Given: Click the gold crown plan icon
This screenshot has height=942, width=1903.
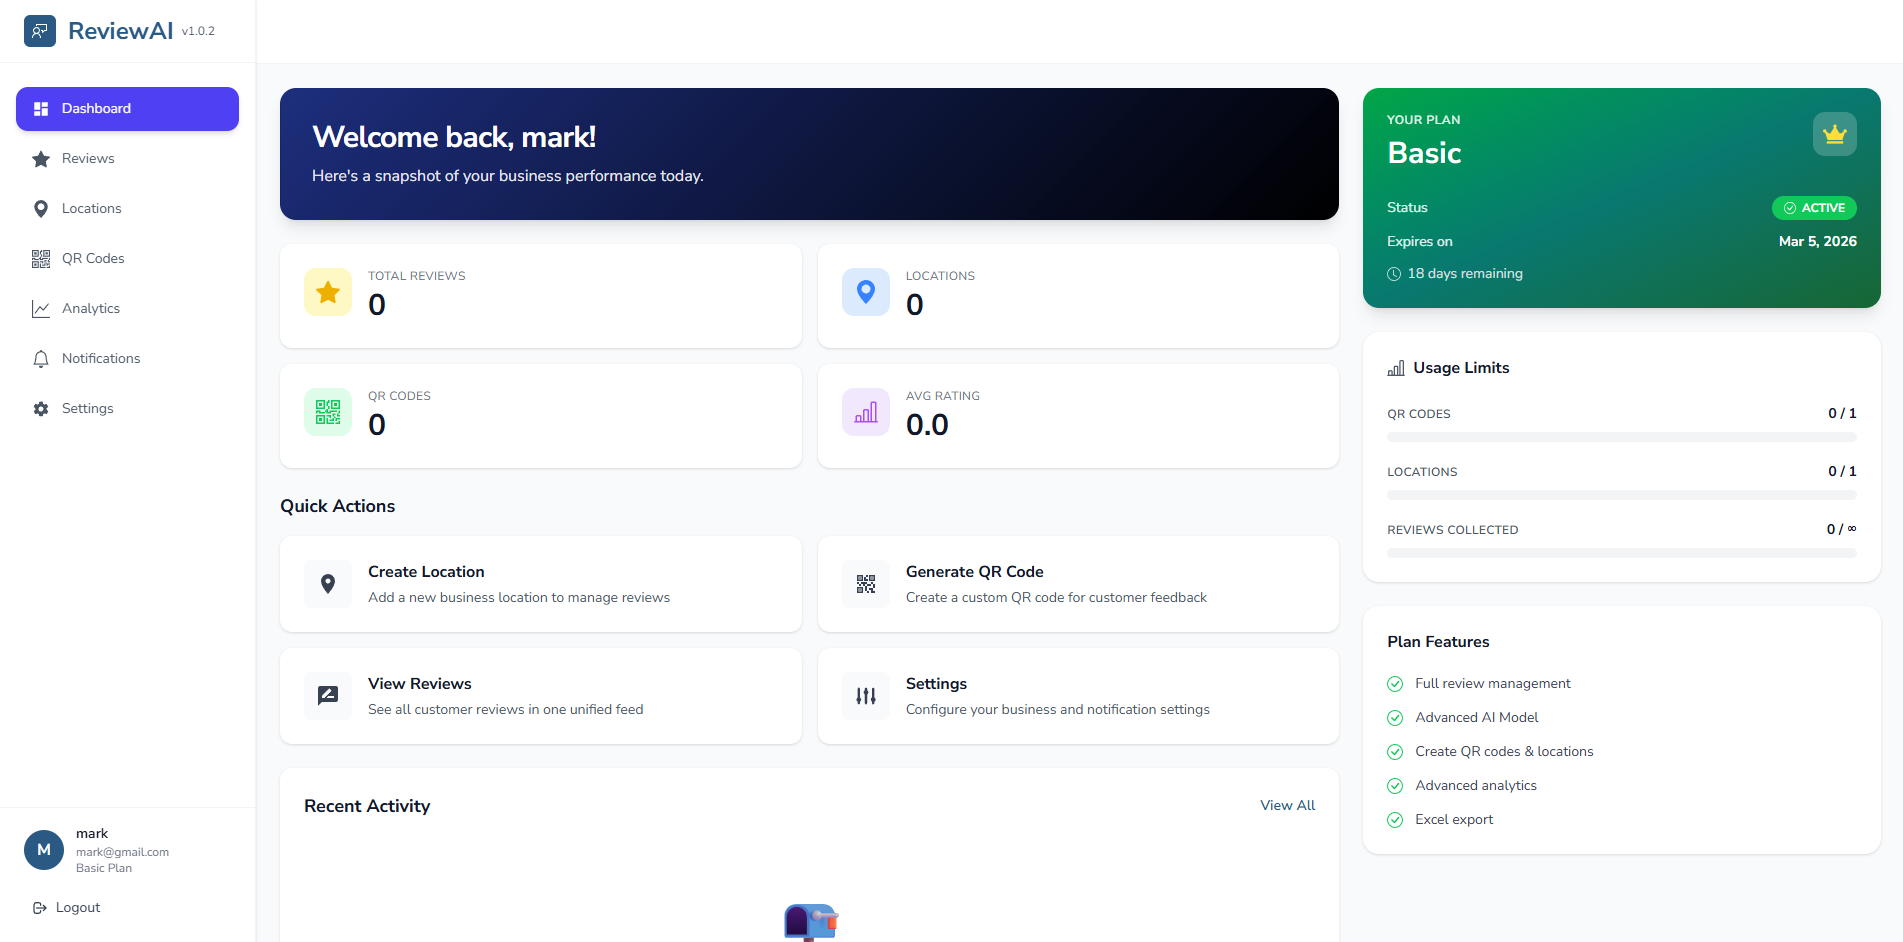Looking at the screenshot, I should click(x=1834, y=135).
